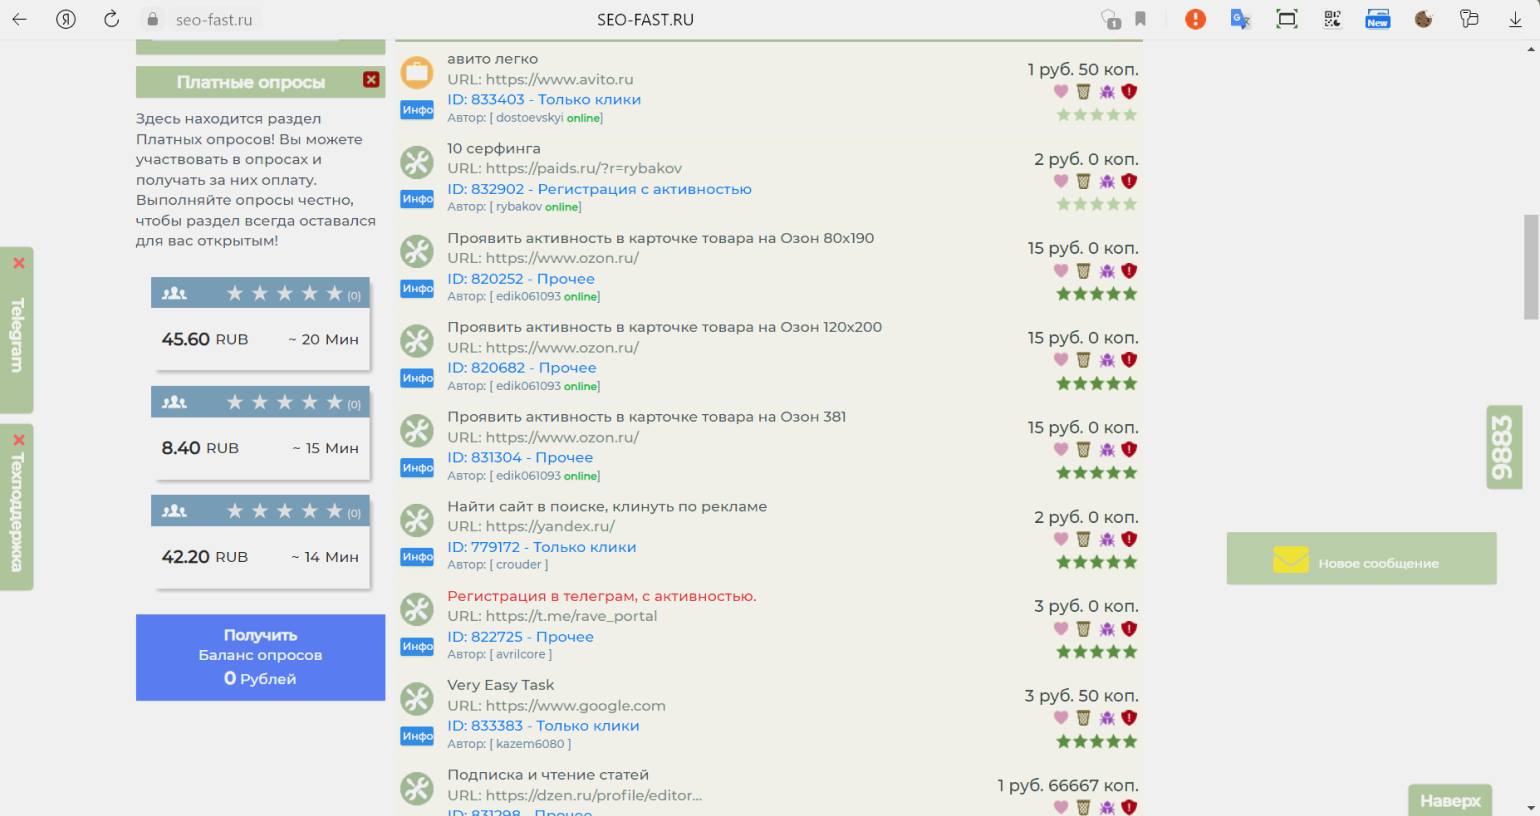Open Google Translate extension in browser toolbar
This screenshot has width=1540, height=816.
[1240, 19]
